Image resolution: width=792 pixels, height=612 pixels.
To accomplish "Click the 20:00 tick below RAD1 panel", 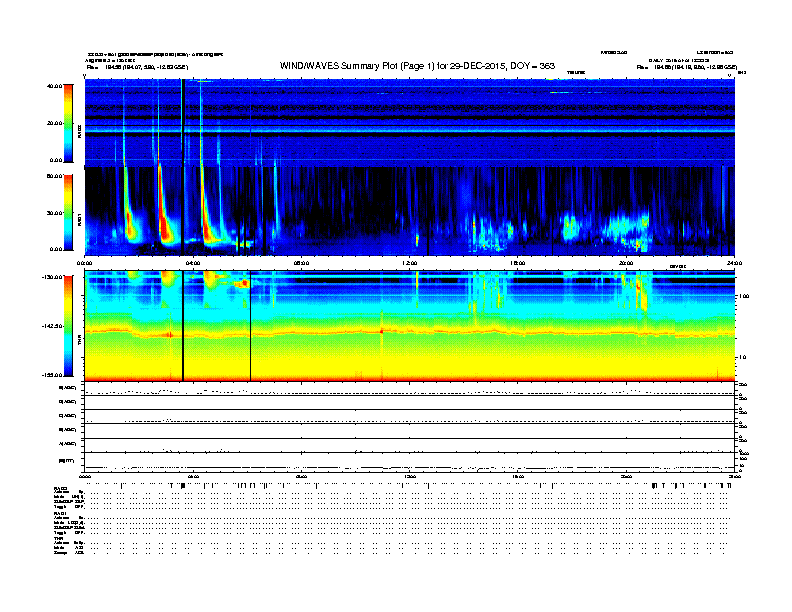I will pos(626,263).
